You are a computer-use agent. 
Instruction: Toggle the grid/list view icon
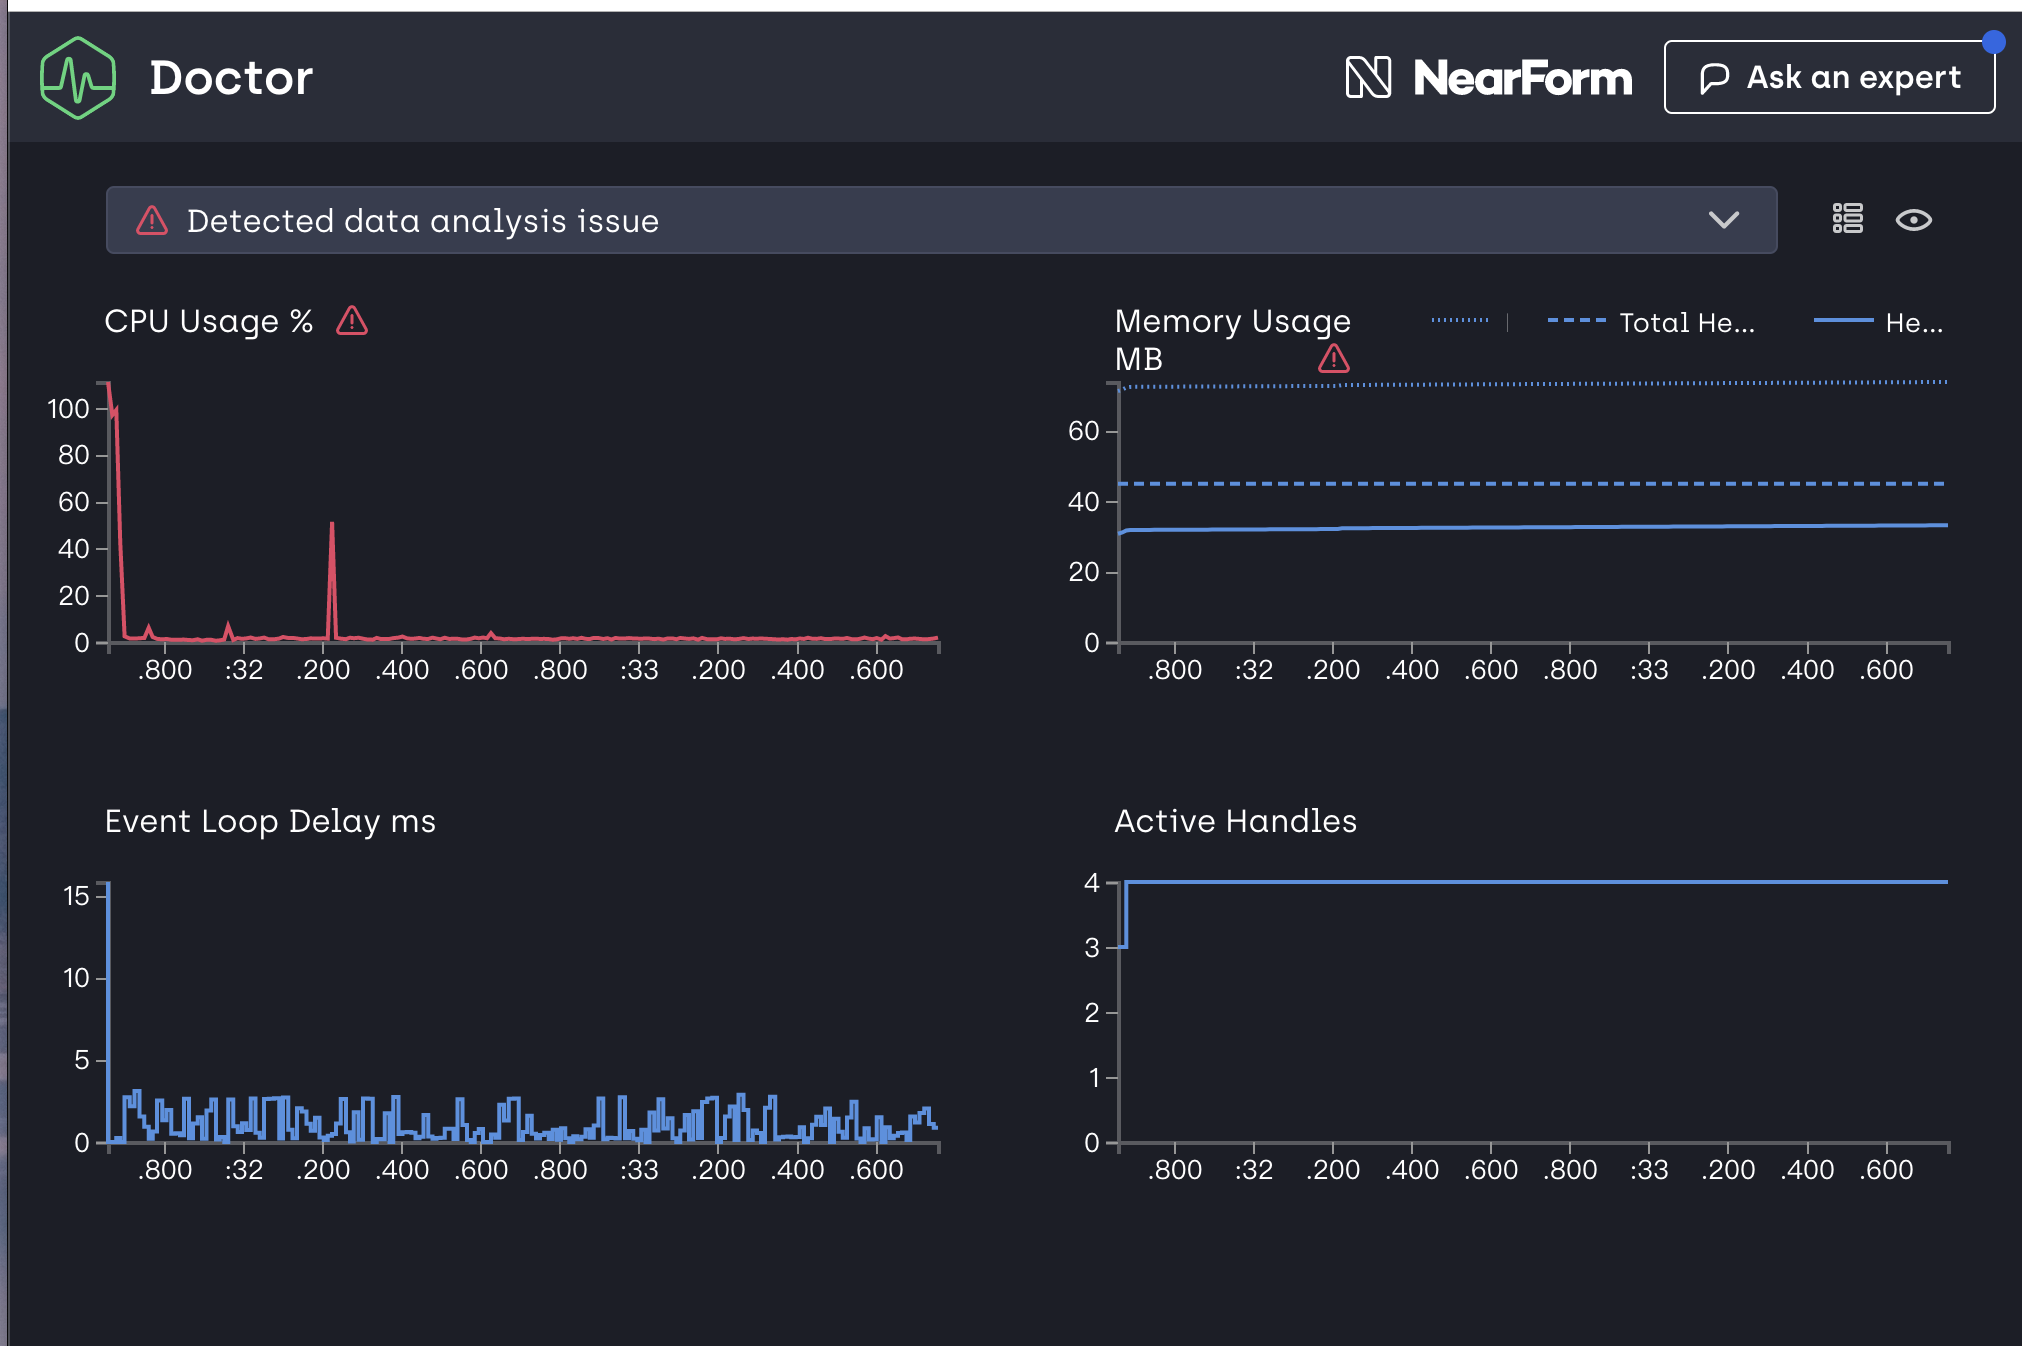[x=1847, y=219]
